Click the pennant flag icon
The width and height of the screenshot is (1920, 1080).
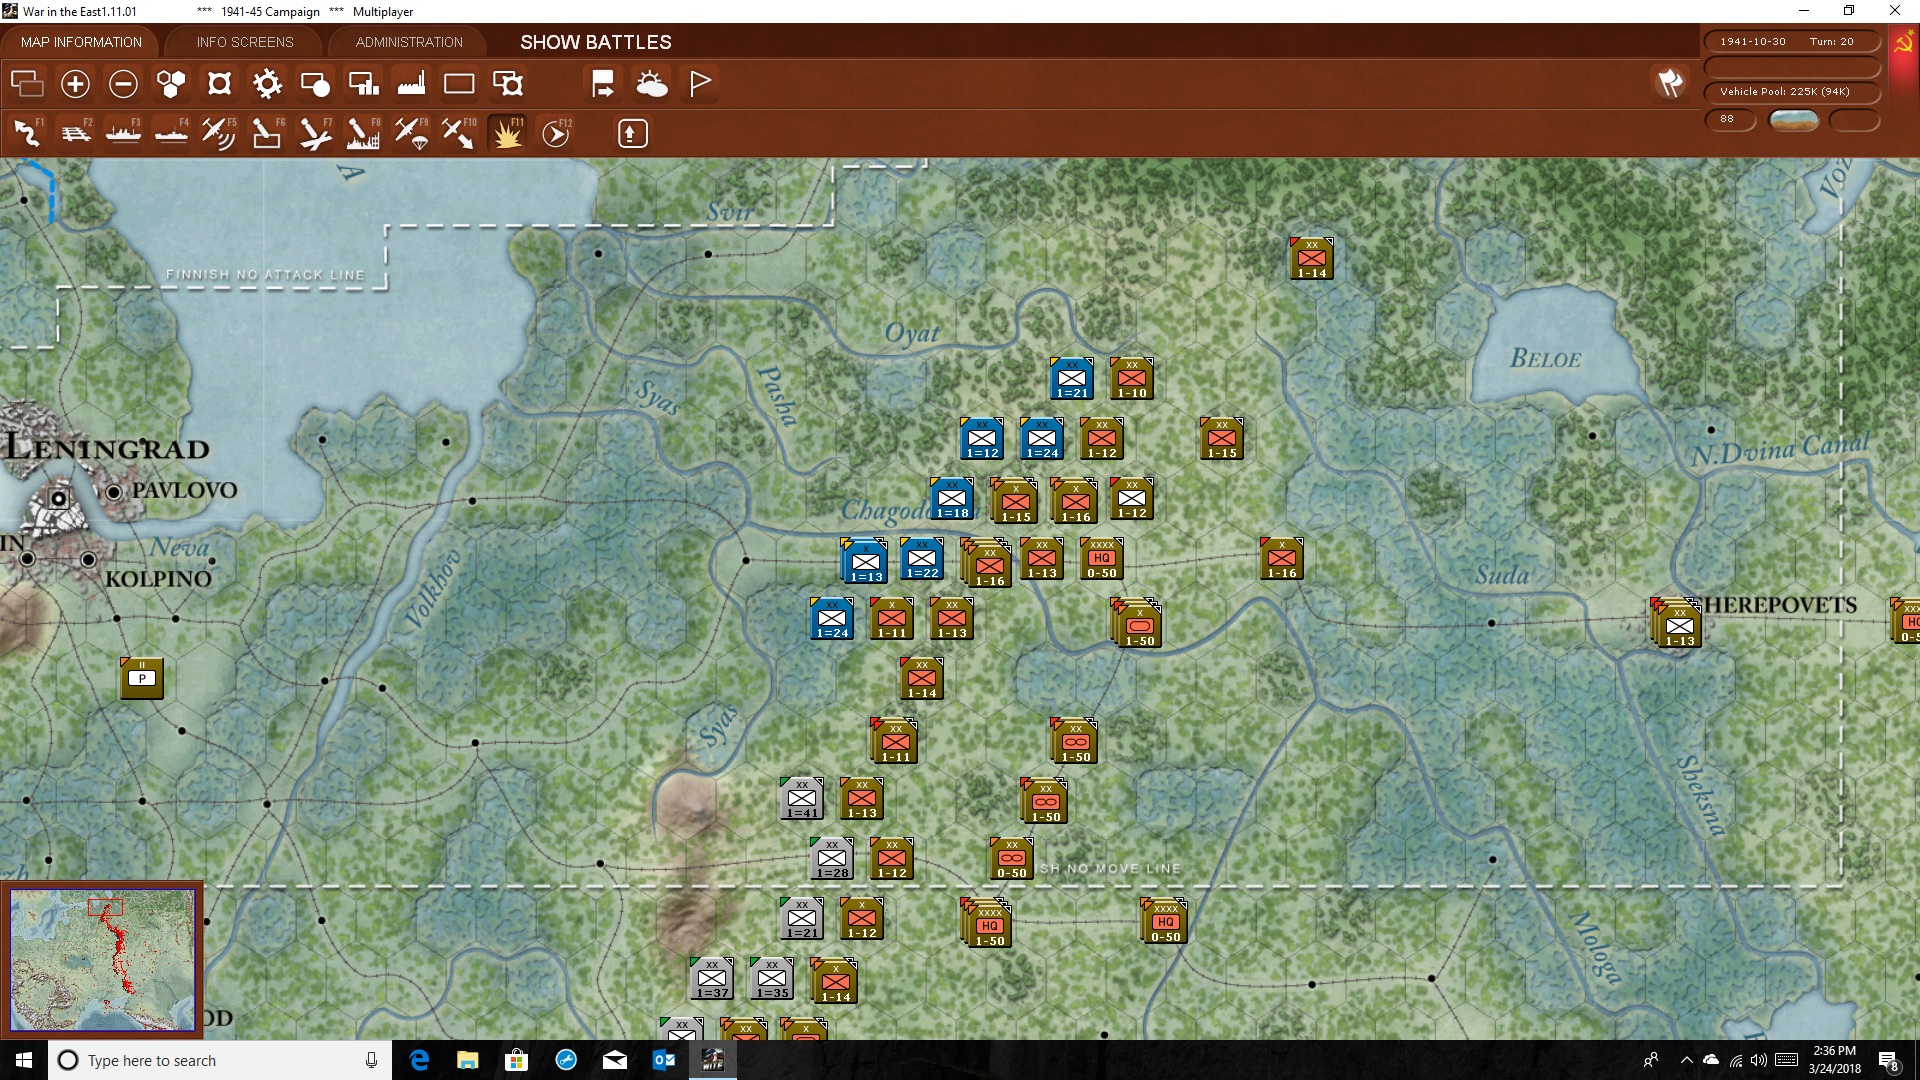pos(700,84)
